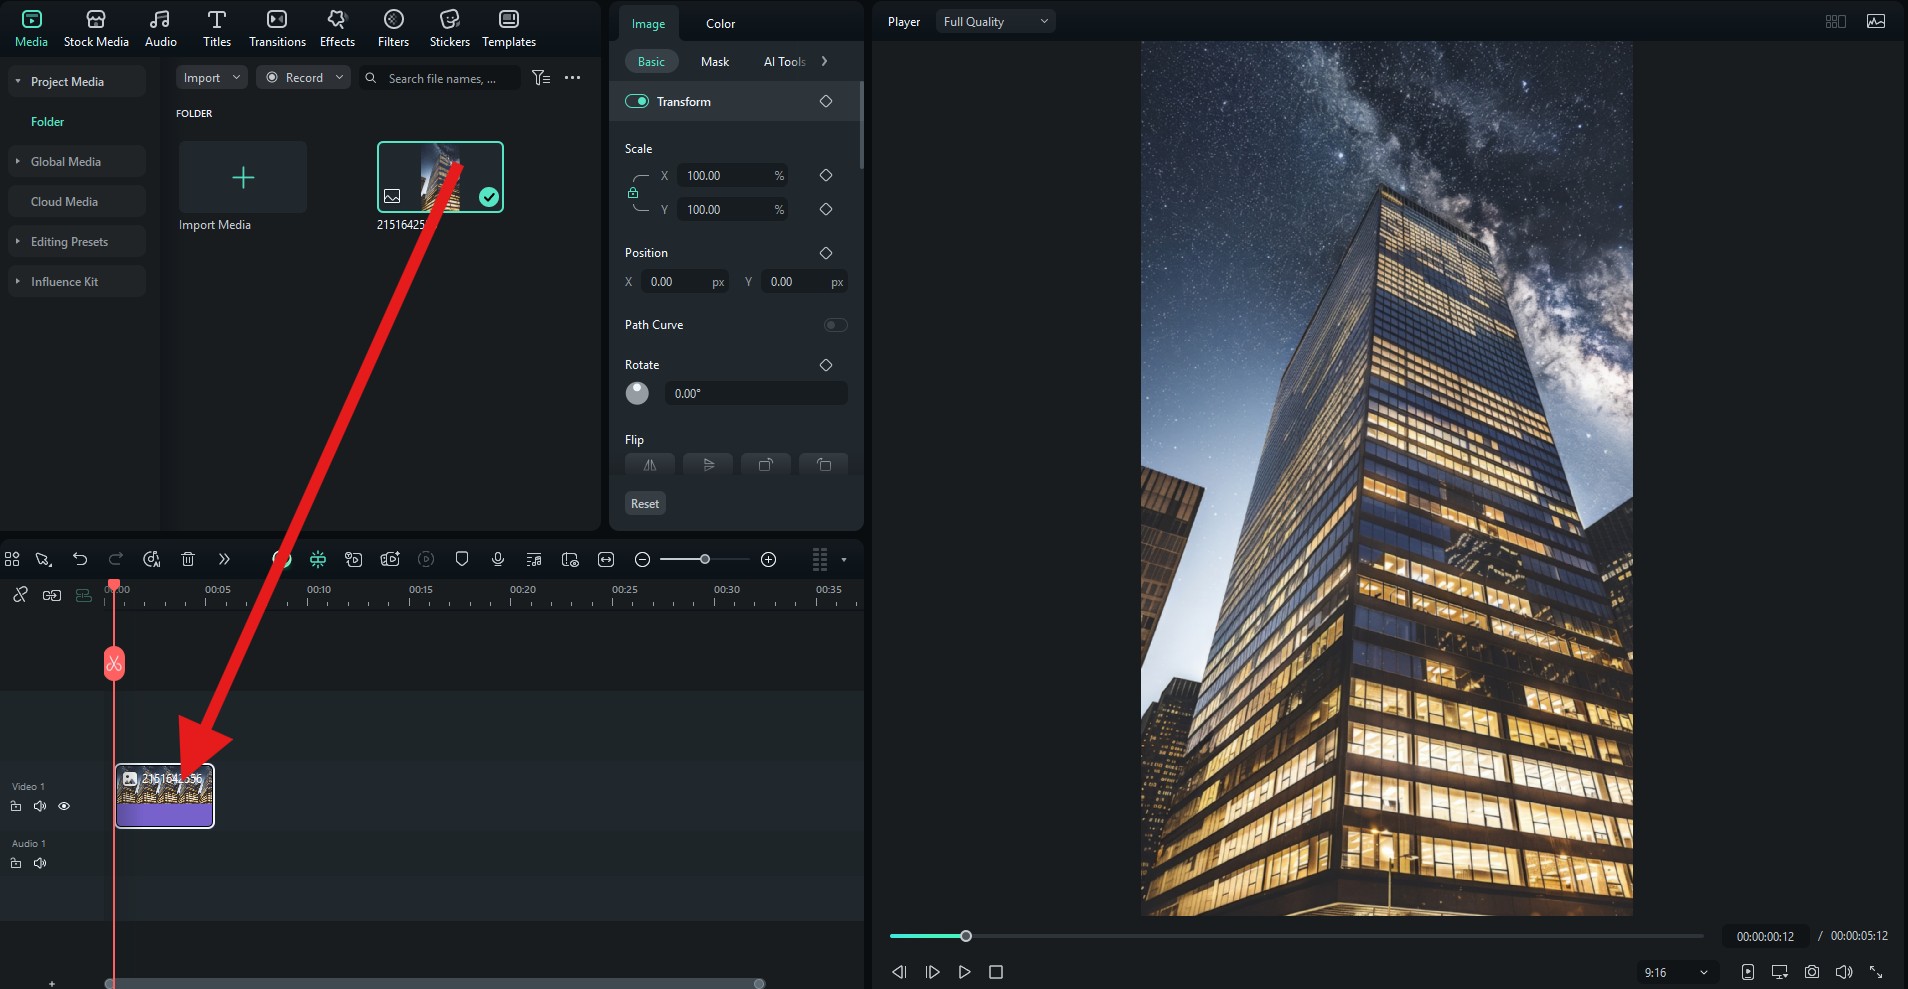
Task: Adjust the timeline zoom slider
Action: coord(705,559)
